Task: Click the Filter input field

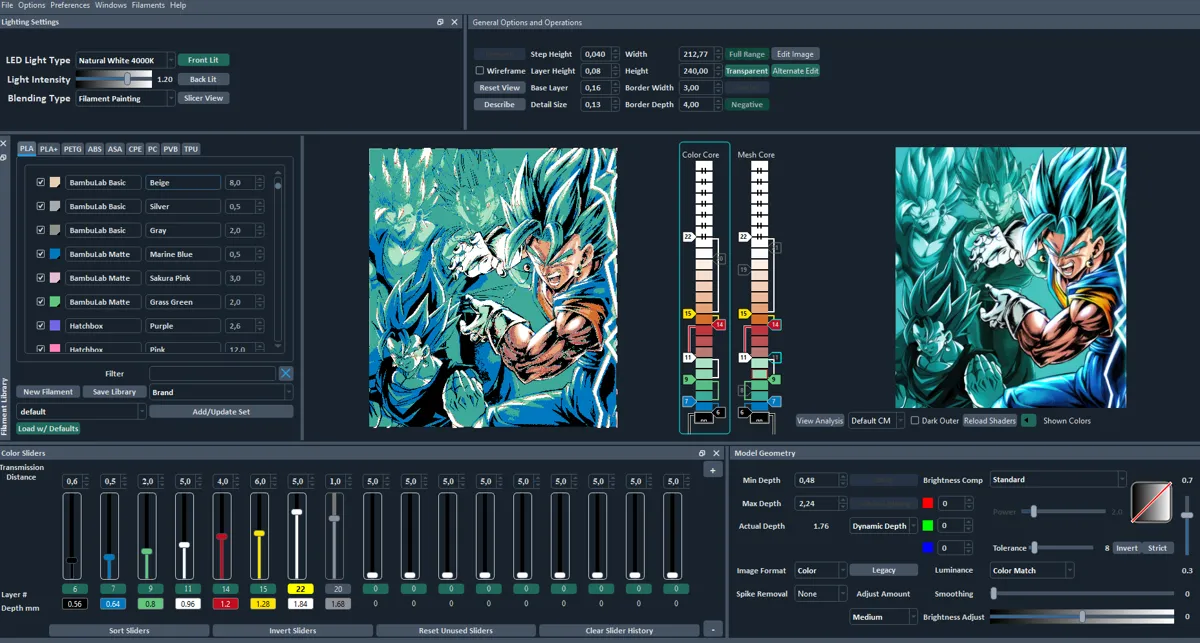Action: (x=212, y=373)
